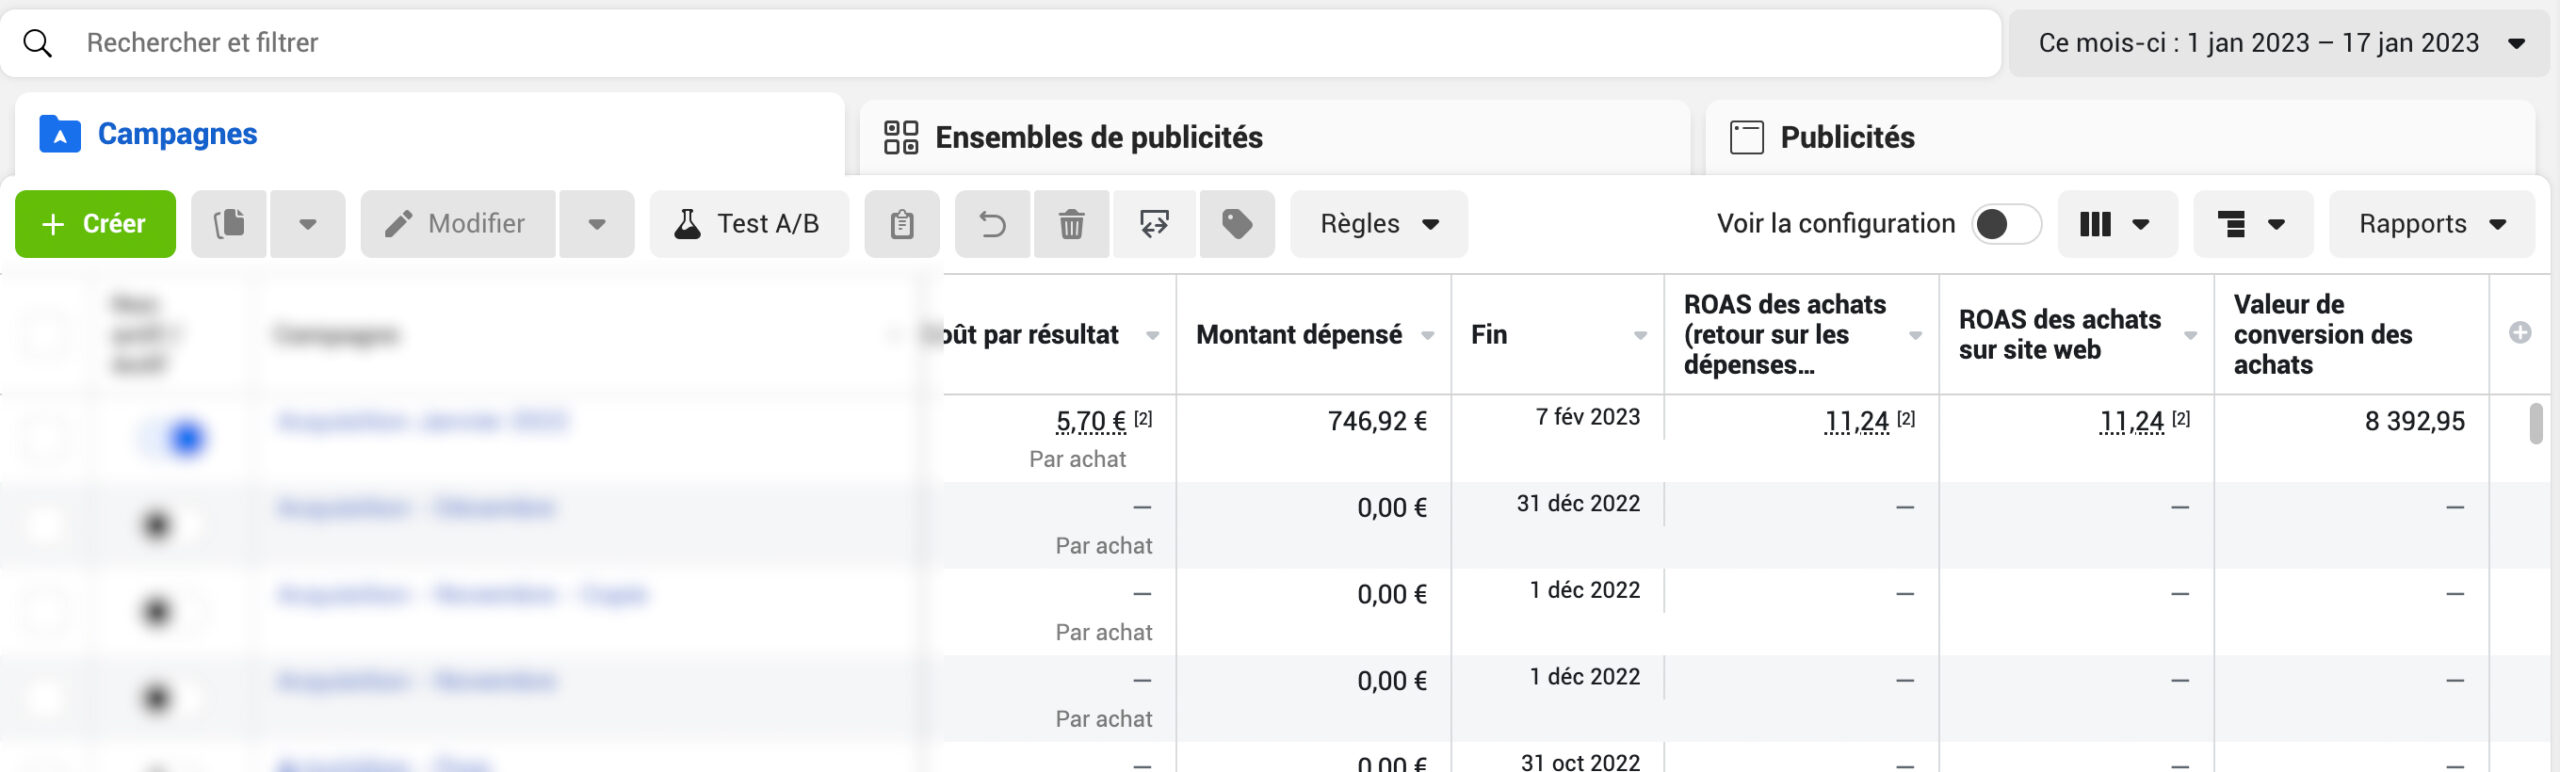Open the date range picker Ce mois-ci
2560x772 pixels.
pos(2279,43)
